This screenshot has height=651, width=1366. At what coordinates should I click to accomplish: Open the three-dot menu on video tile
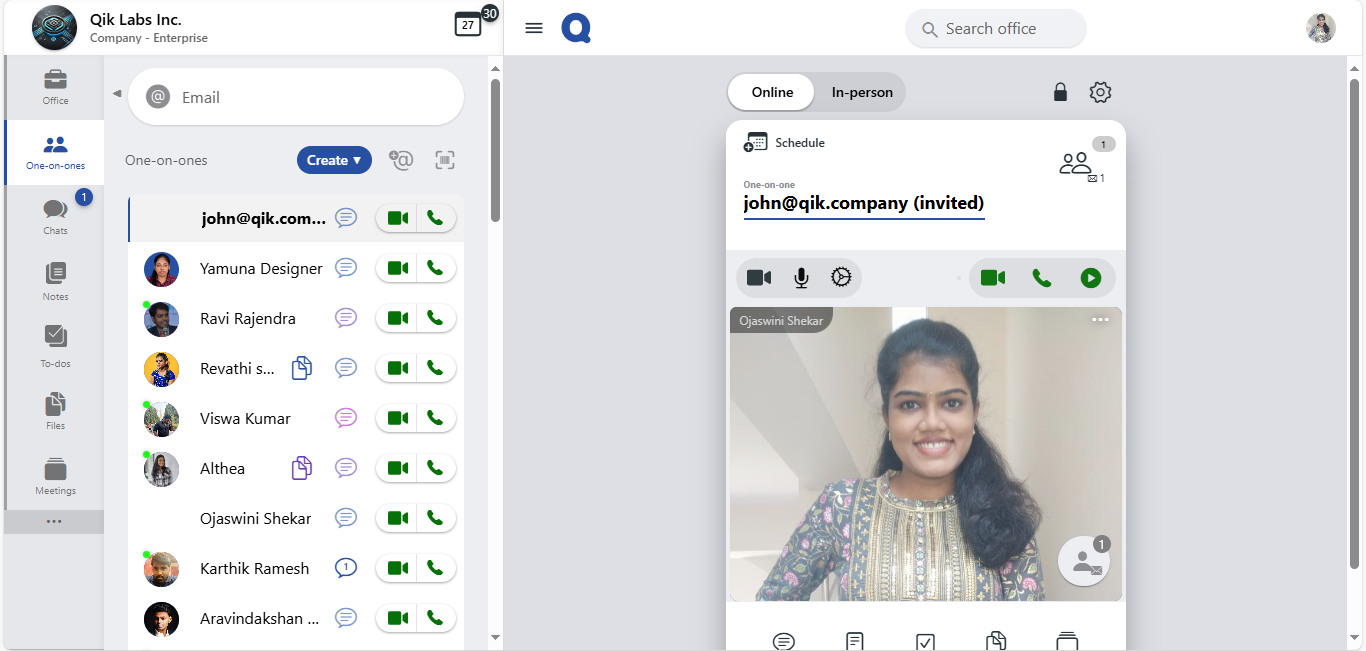click(1100, 320)
